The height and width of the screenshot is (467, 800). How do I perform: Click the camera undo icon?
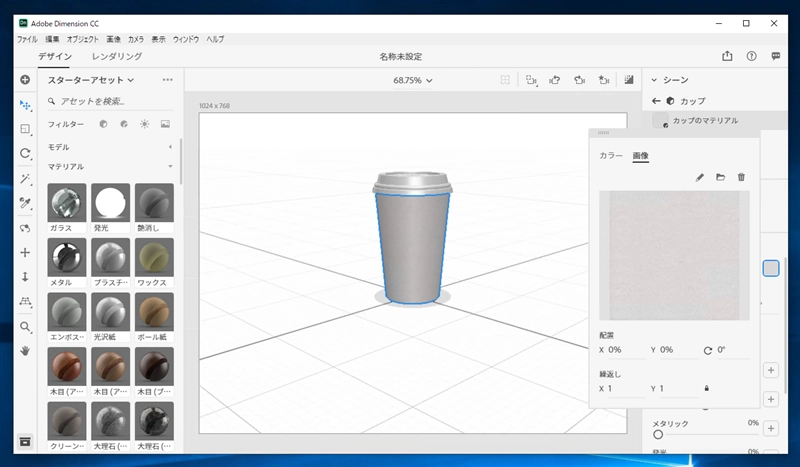555,80
